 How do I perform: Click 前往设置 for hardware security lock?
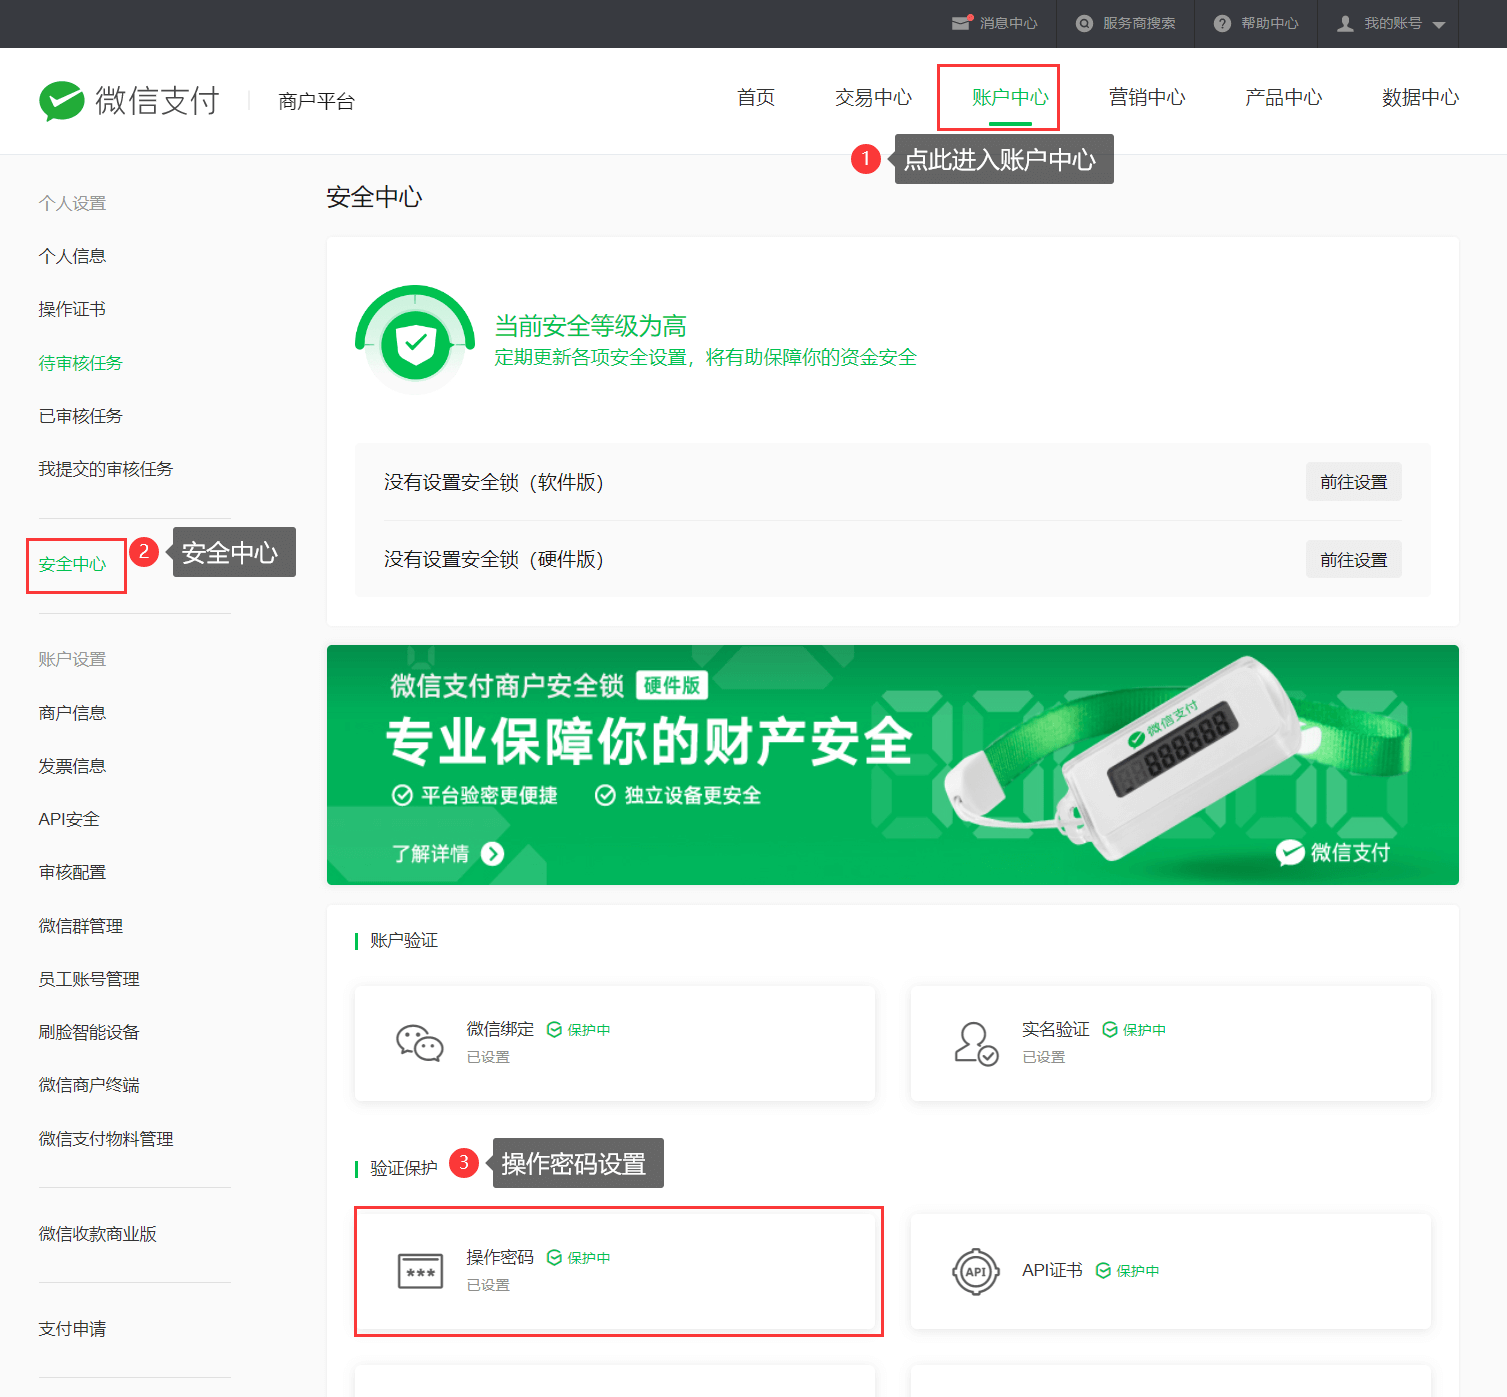point(1353,559)
